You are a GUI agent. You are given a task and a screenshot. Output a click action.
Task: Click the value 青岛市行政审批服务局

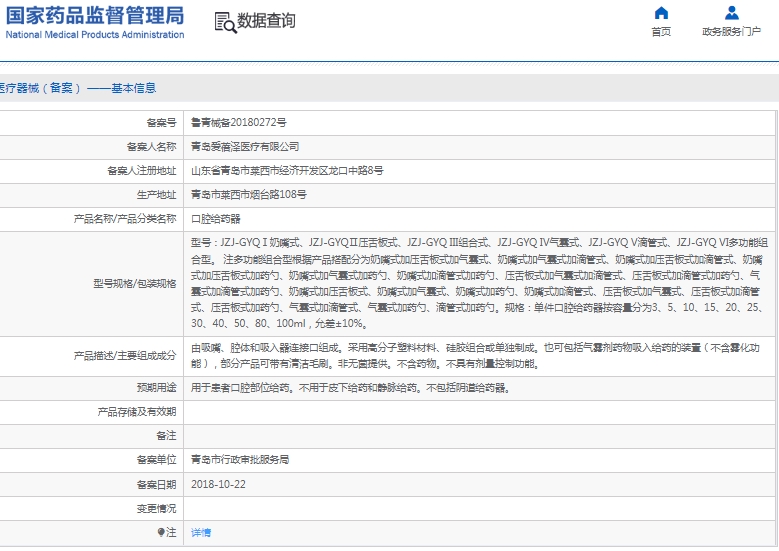[x=240, y=460]
